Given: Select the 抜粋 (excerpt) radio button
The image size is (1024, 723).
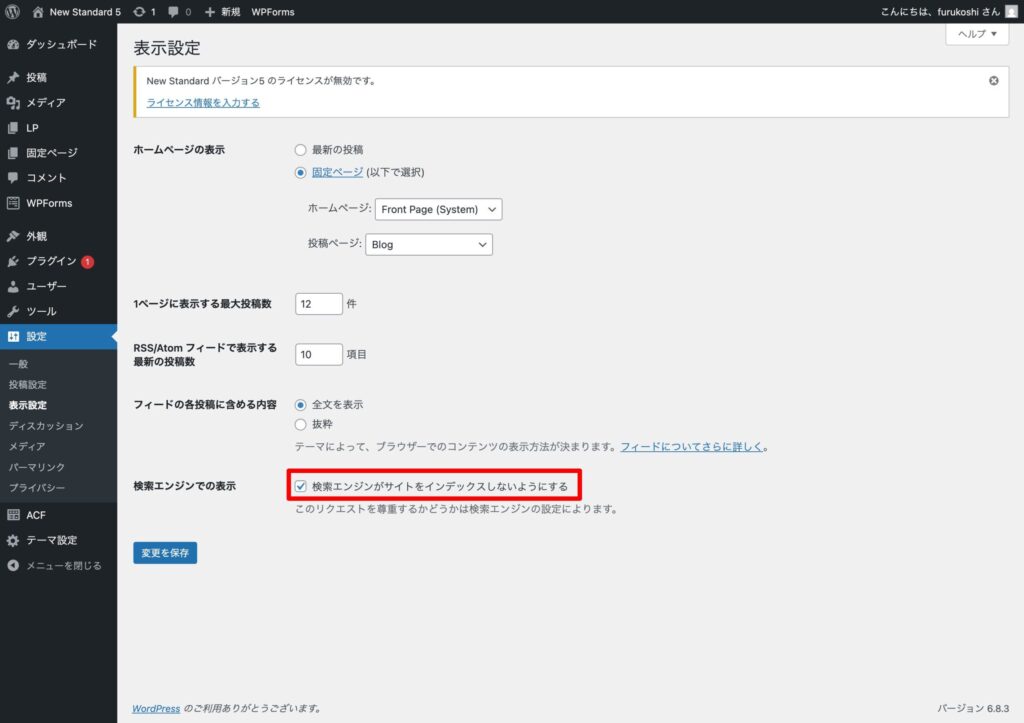Looking at the screenshot, I should point(300,424).
